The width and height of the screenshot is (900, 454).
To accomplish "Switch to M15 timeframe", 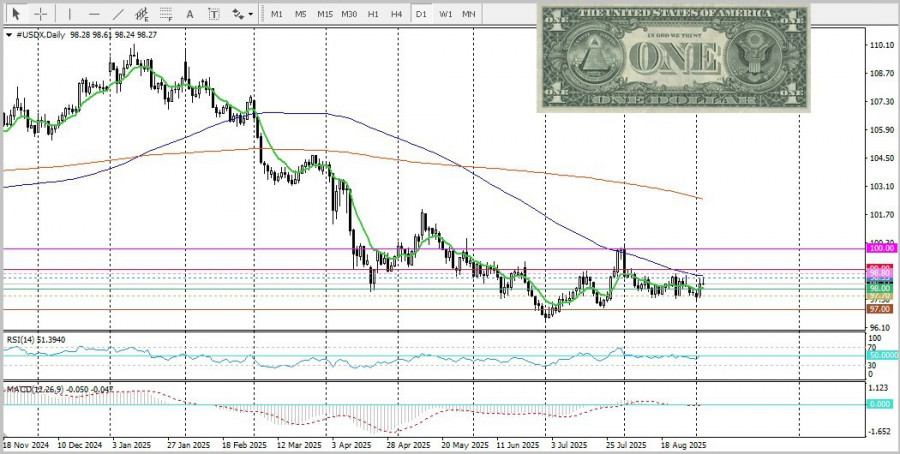I will click(x=325, y=13).
